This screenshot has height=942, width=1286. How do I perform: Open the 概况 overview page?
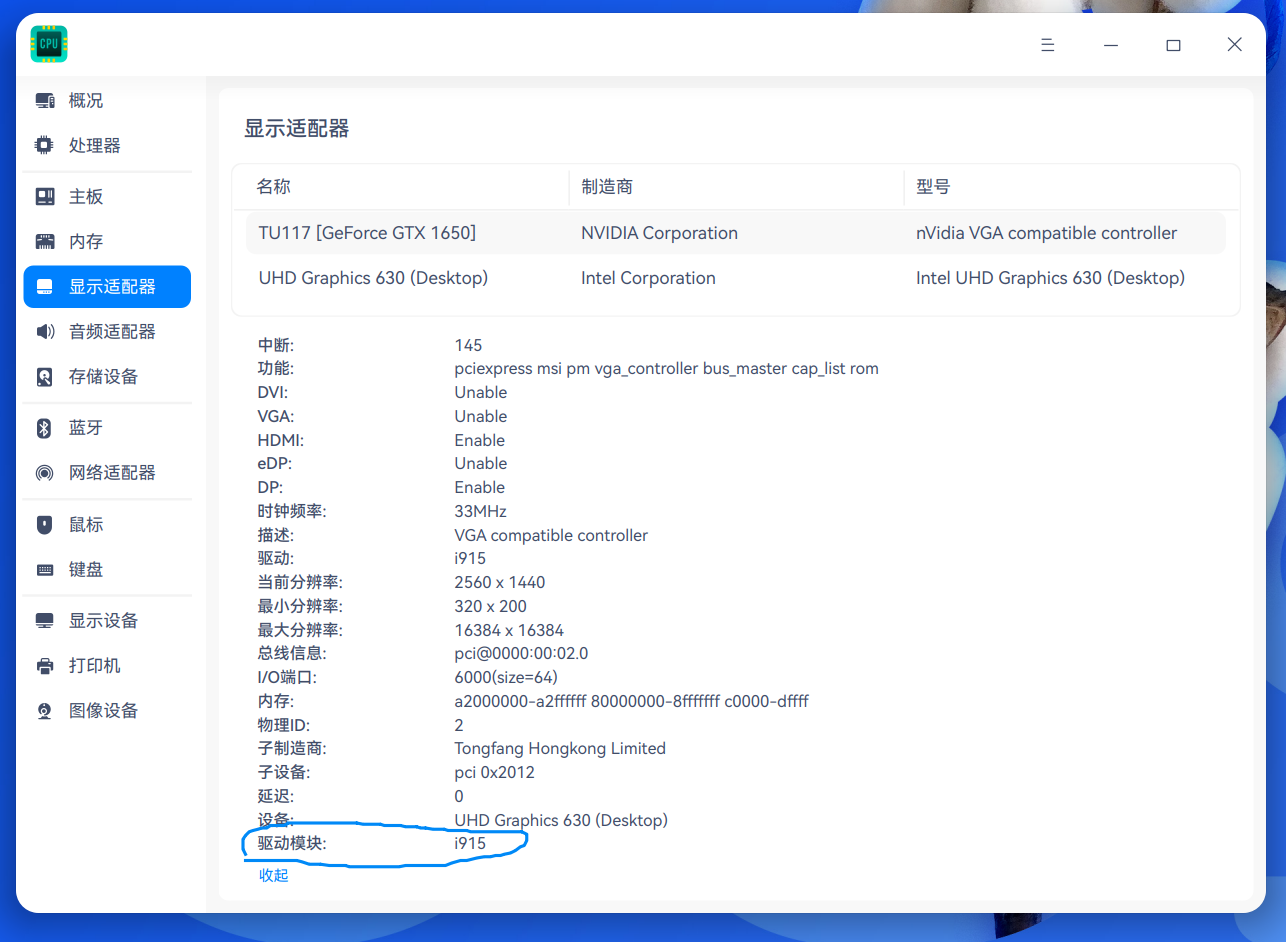point(107,101)
